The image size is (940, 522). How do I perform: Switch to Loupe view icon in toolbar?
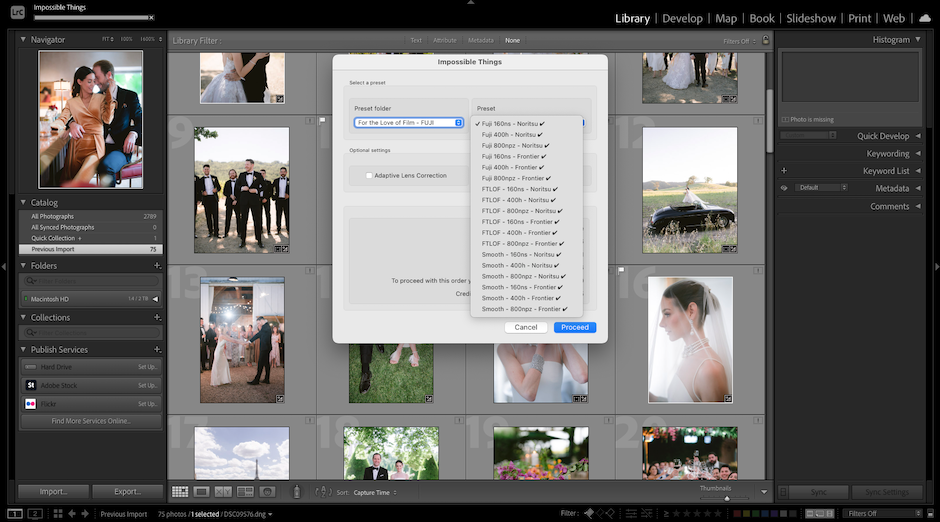(x=201, y=492)
